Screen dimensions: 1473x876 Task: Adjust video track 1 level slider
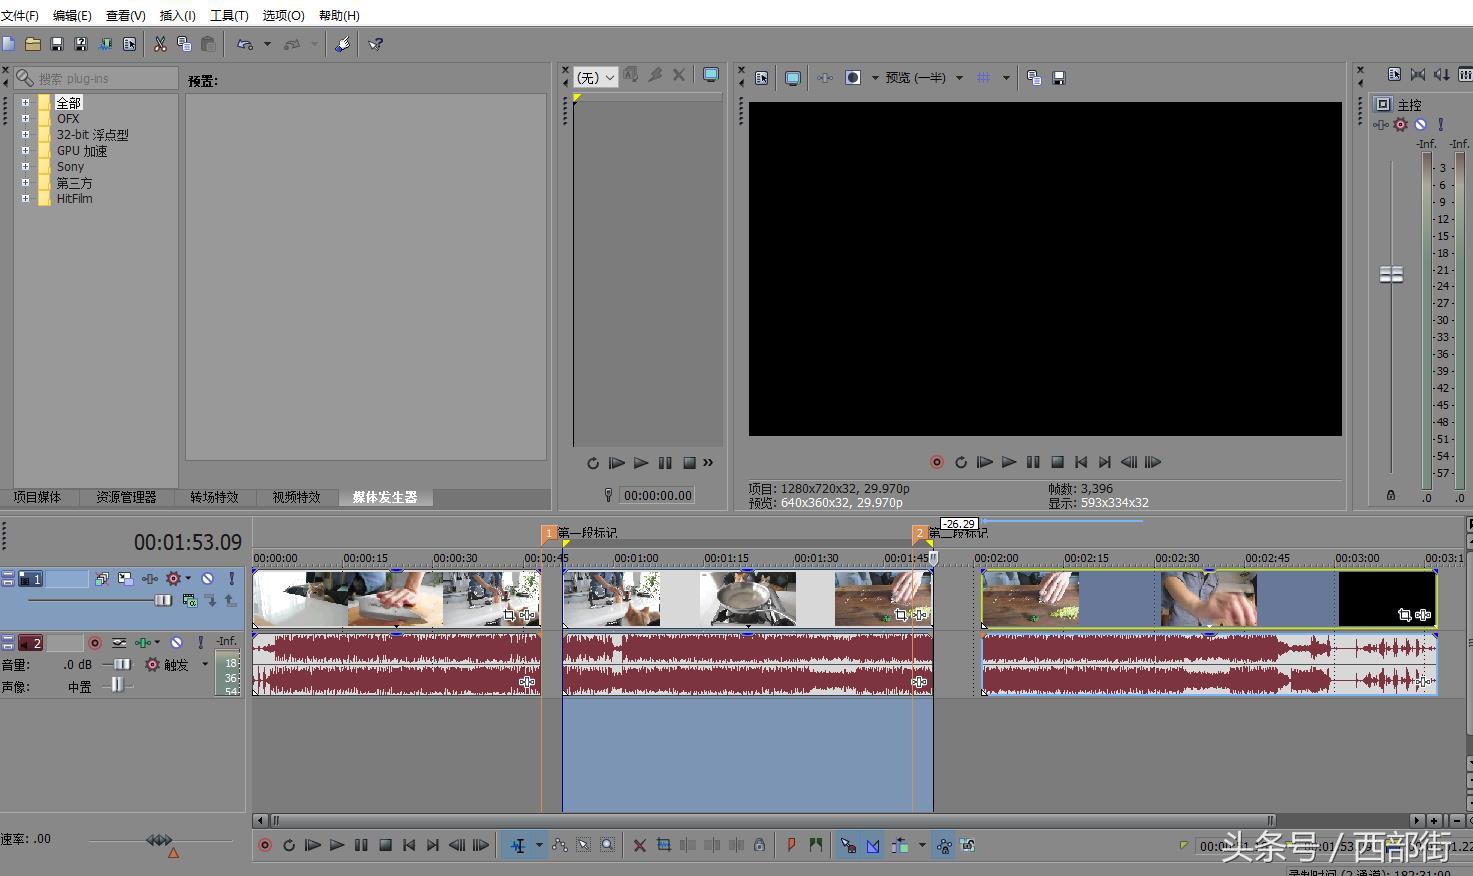[x=162, y=600]
